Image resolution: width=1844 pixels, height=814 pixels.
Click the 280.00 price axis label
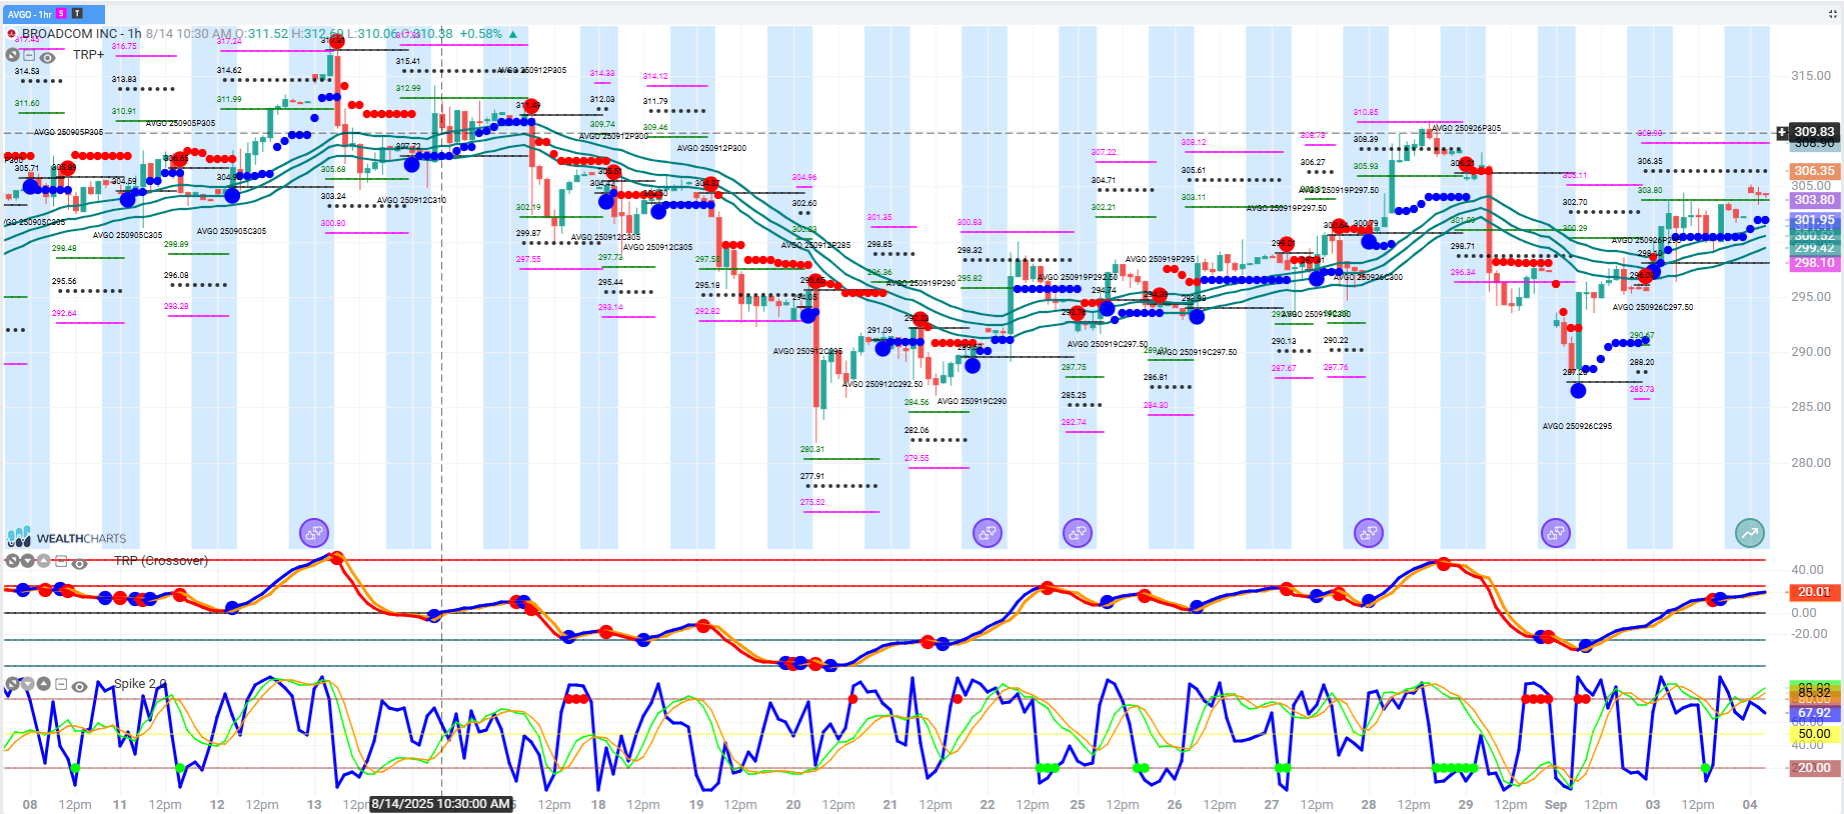coord(1811,463)
